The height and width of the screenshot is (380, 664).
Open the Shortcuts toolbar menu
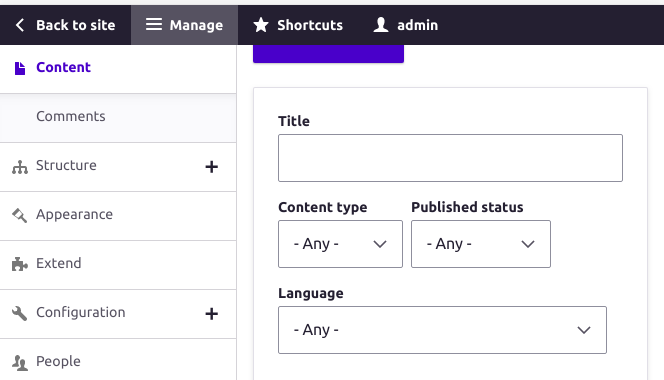298,25
